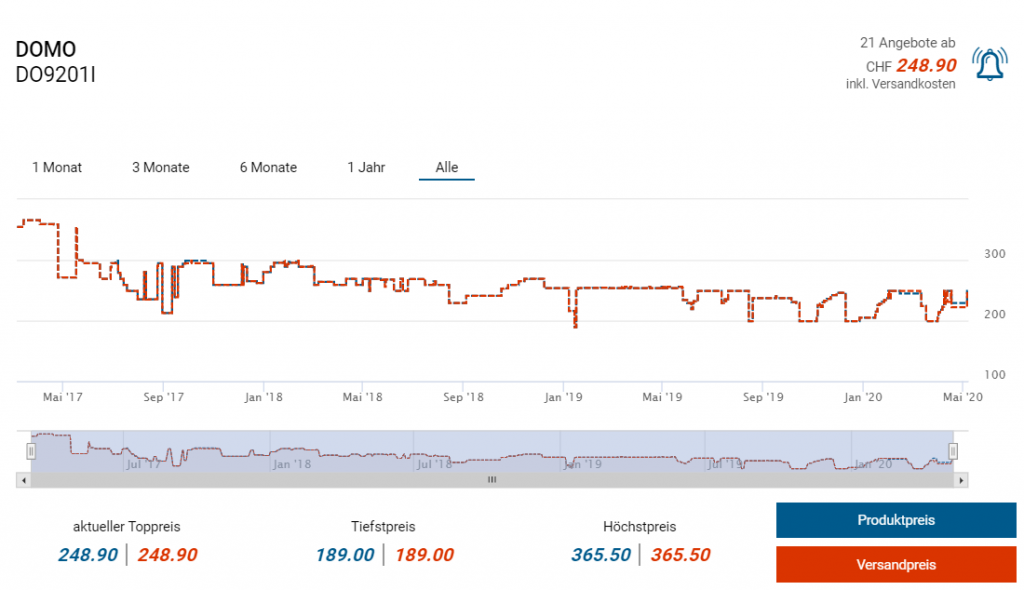Image resolution: width=1024 pixels, height=590 pixels.
Task: Select the 3 Monate time range
Action: [x=161, y=167]
